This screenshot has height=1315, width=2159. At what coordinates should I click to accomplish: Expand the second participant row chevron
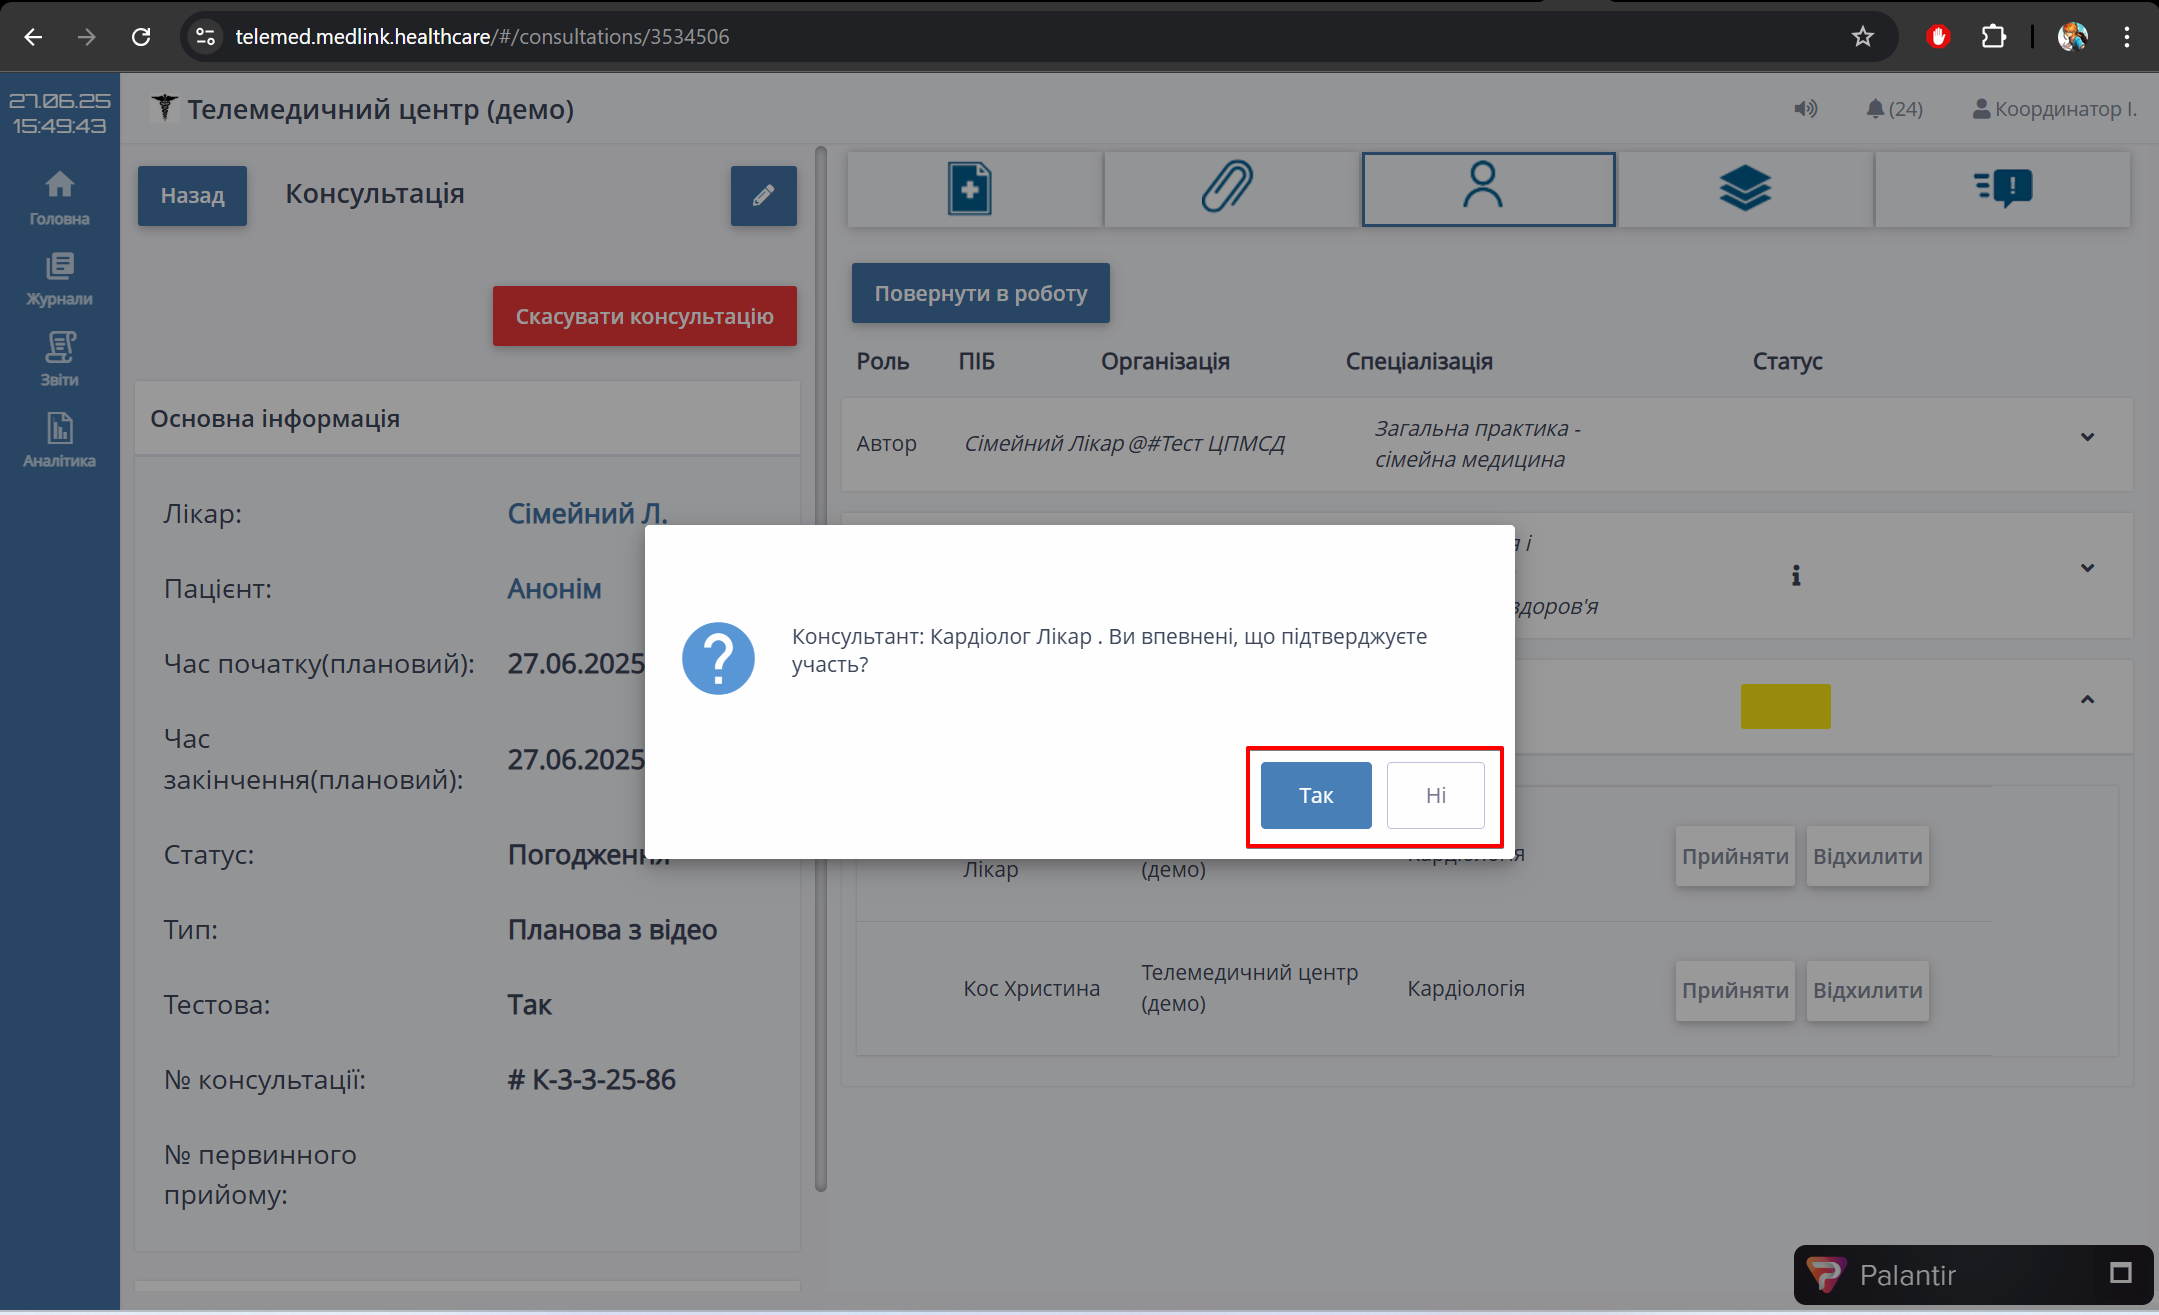click(2087, 568)
